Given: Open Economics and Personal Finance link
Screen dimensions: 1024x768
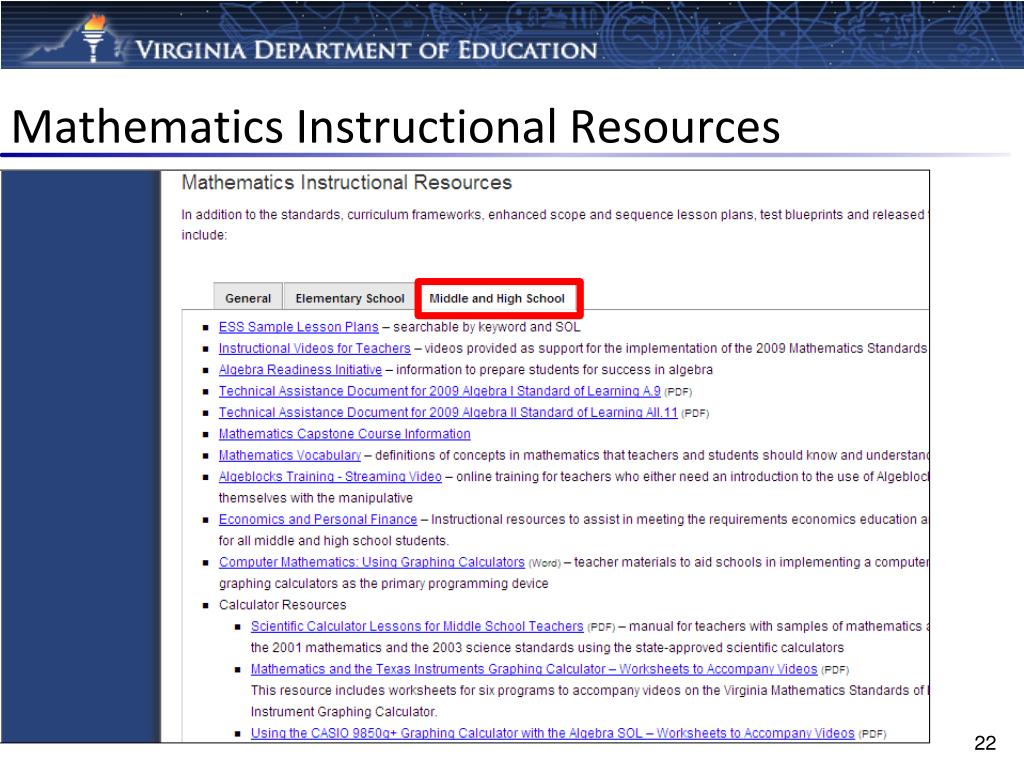Looking at the screenshot, I should pyautogui.click(x=318, y=519).
